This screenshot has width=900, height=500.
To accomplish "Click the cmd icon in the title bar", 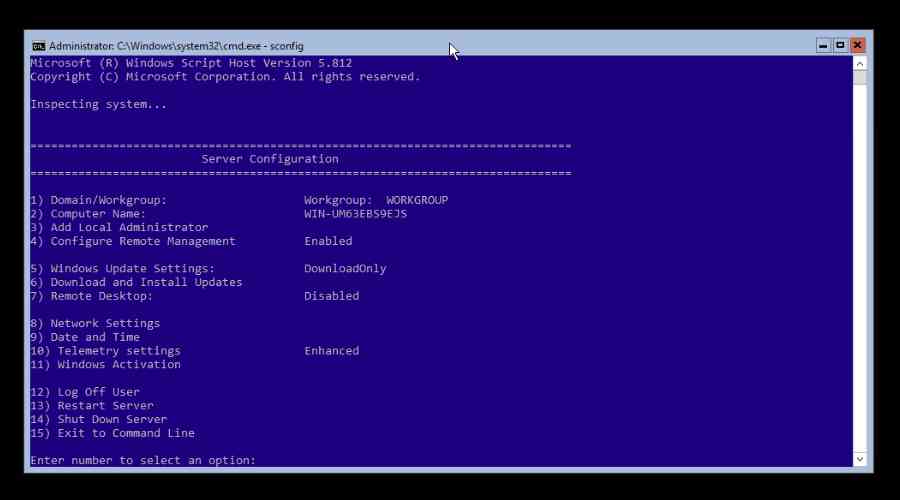I will click(38, 46).
